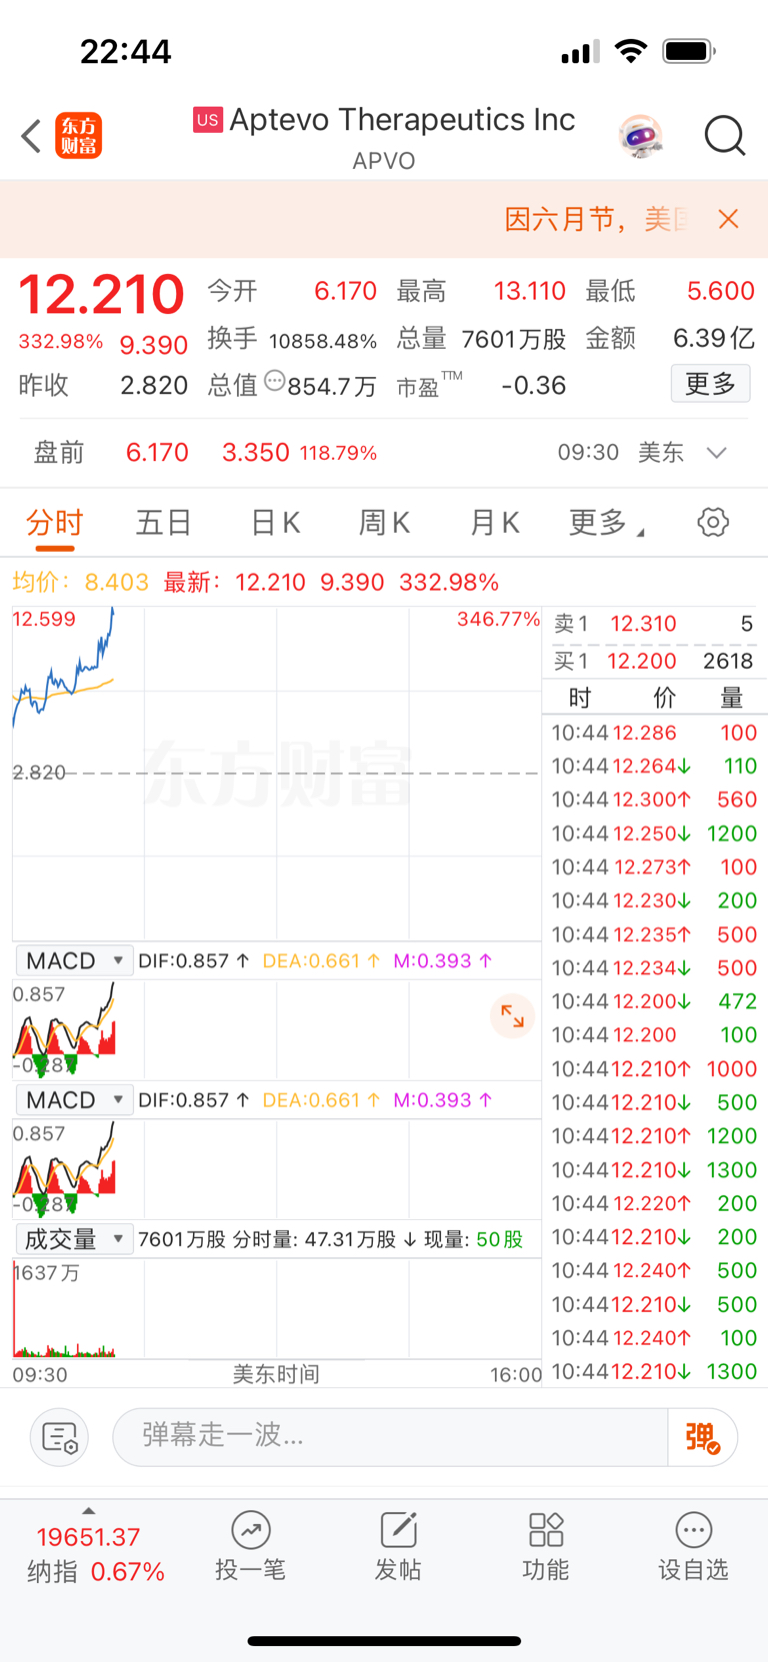The height and width of the screenshot is (1663, 768).
Task: Tap the large 12.210 price
Action: [101, 294]
